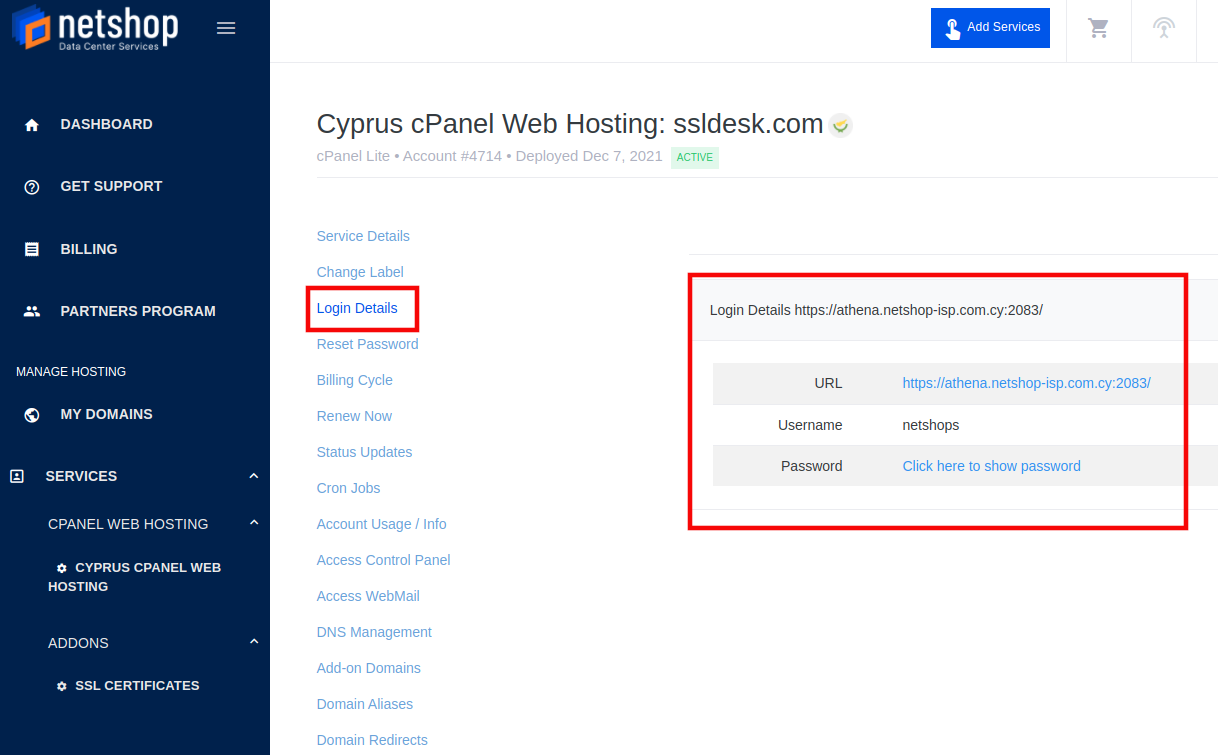Click the MANAGE HOSTING sidebar heading
1218x755 pixels.
pos(71,372)
